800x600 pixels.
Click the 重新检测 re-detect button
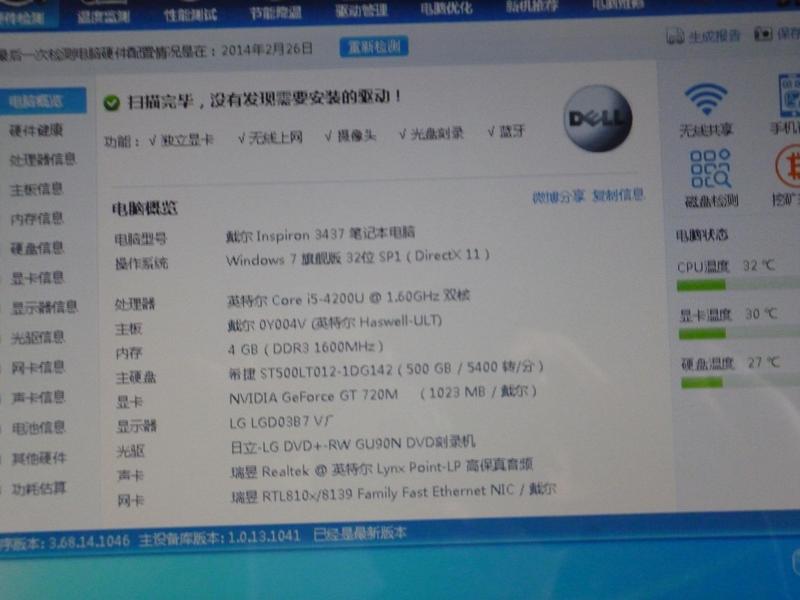click(373, 48)
